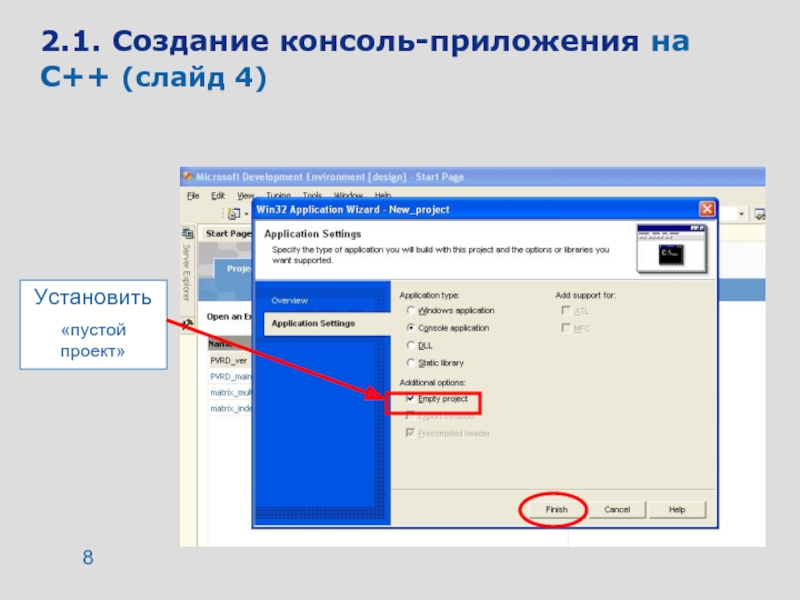
Task: Click the Microsoft Development Environment title icon
Action: click(x=188, y=177)
